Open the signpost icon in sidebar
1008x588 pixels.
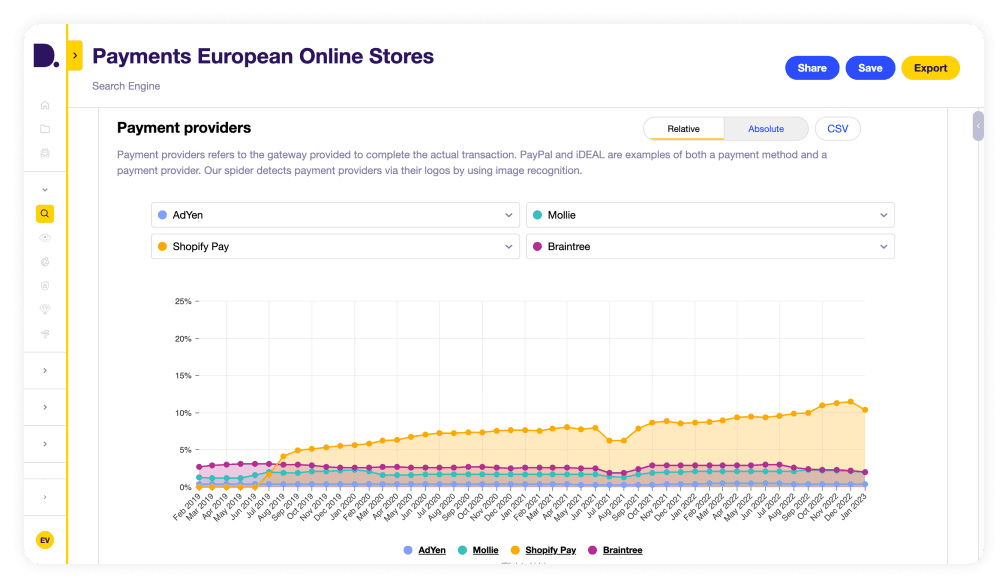point(45,334)
